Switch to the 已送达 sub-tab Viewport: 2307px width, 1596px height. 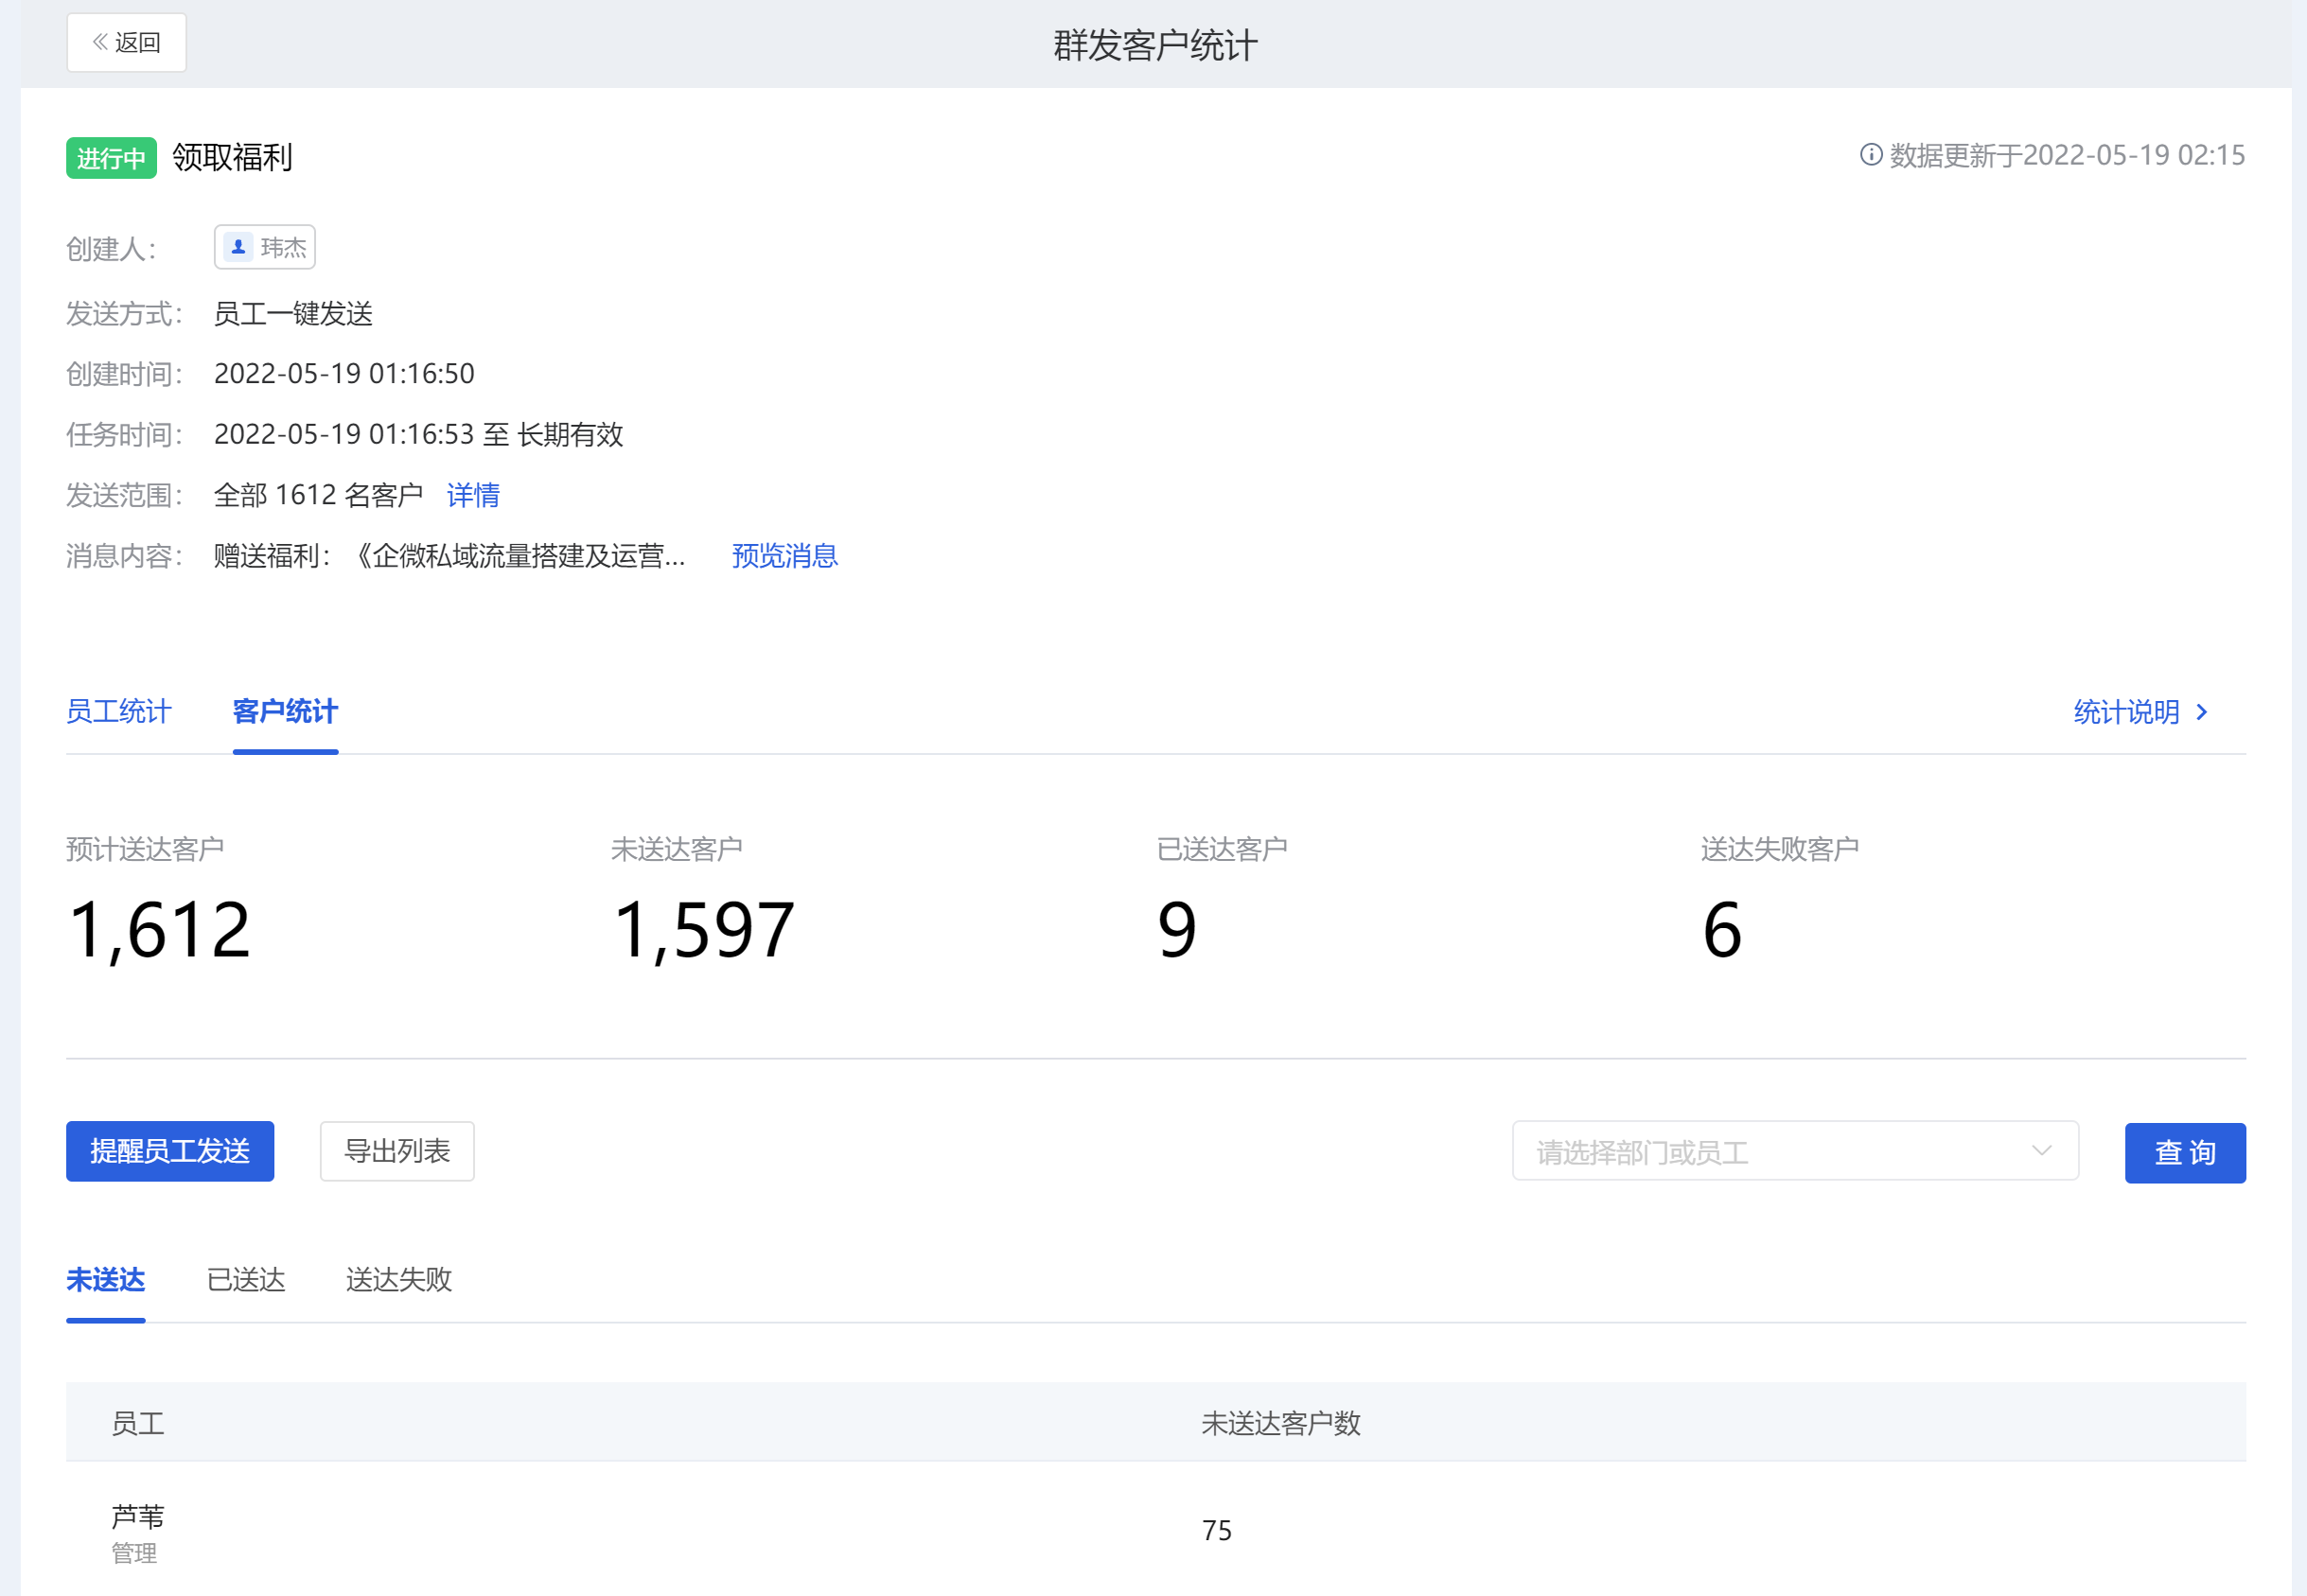[x=246, y=1280]
